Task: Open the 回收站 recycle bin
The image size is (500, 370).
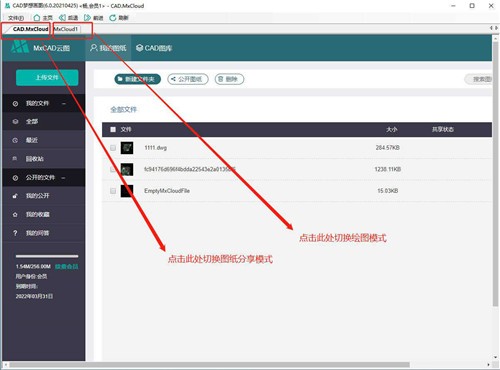Action: point(43,159)
